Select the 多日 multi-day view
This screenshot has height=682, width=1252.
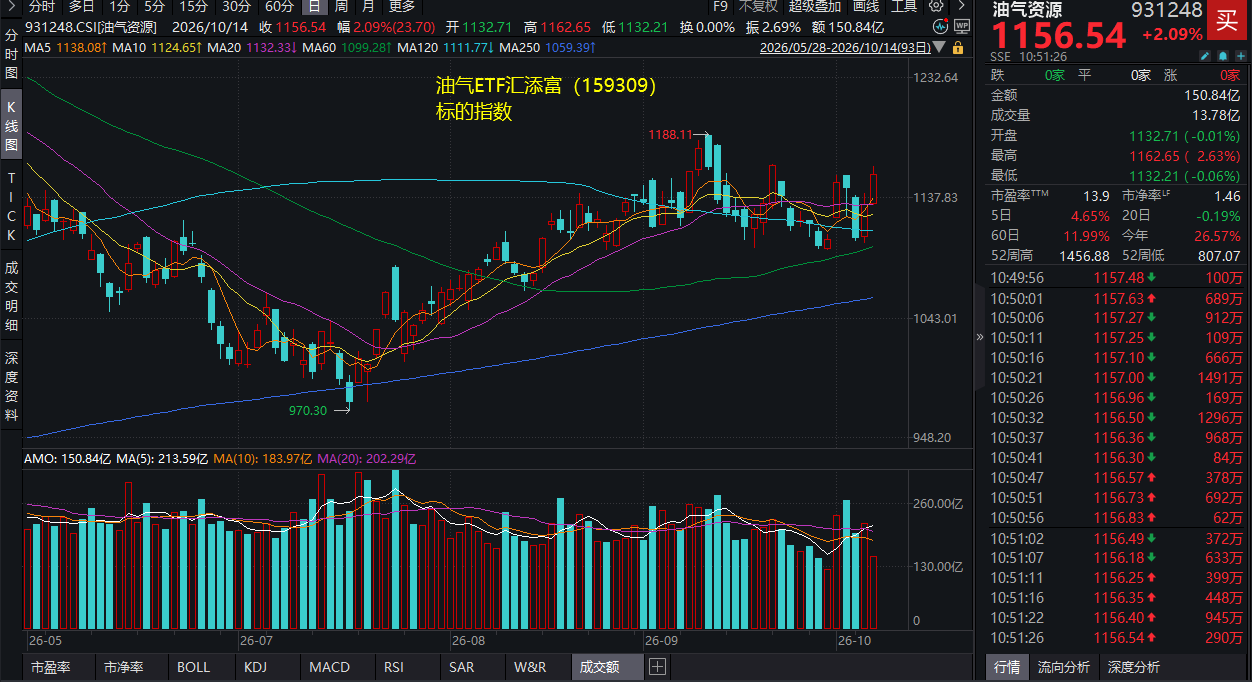coord(82,6)
